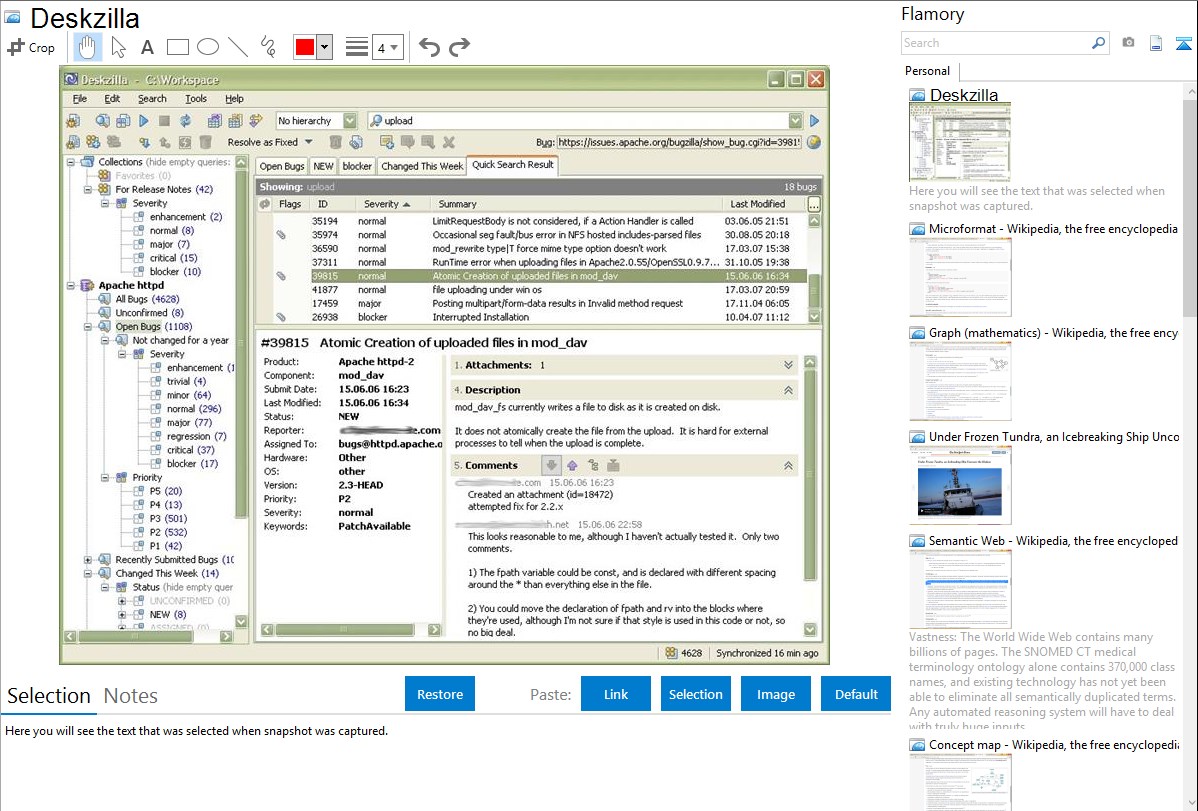The width and height of the screenshot is (1198, 811).
Task: Focus the Flamory Search field
Action: pyautogui.click(x=996, y=43)
